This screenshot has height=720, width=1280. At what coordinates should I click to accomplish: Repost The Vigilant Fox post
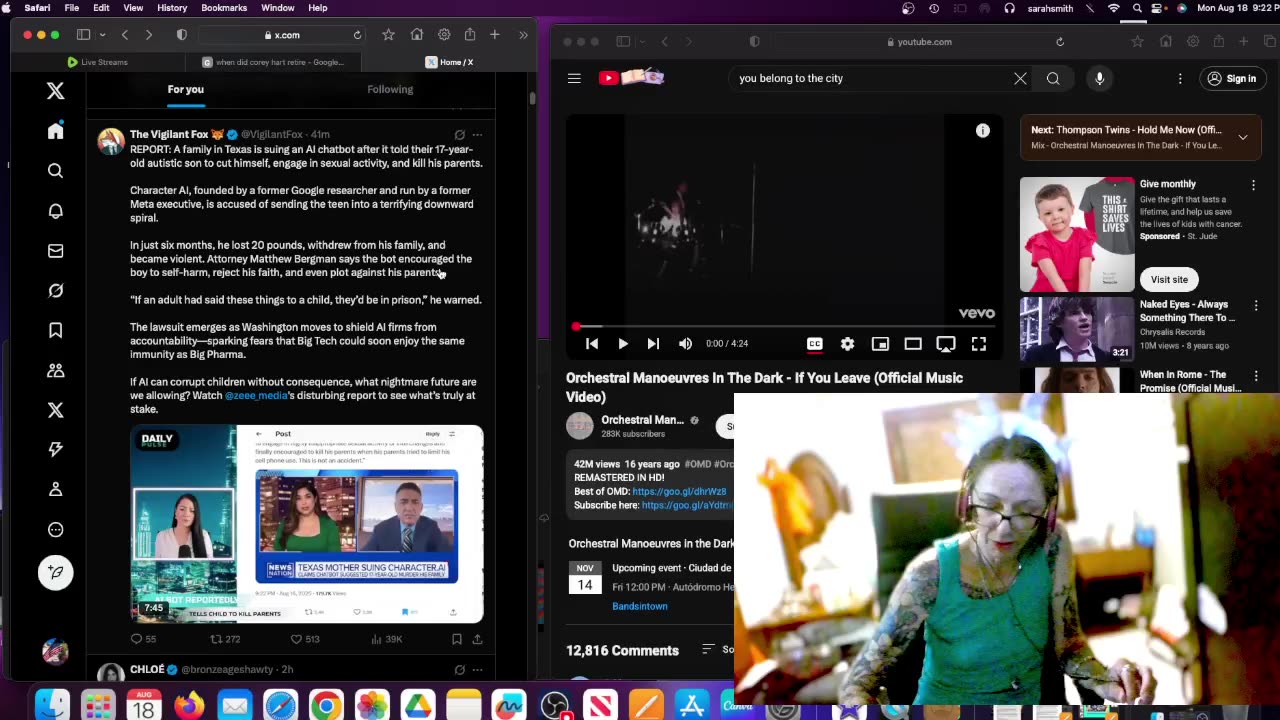[x=216, y=639]
